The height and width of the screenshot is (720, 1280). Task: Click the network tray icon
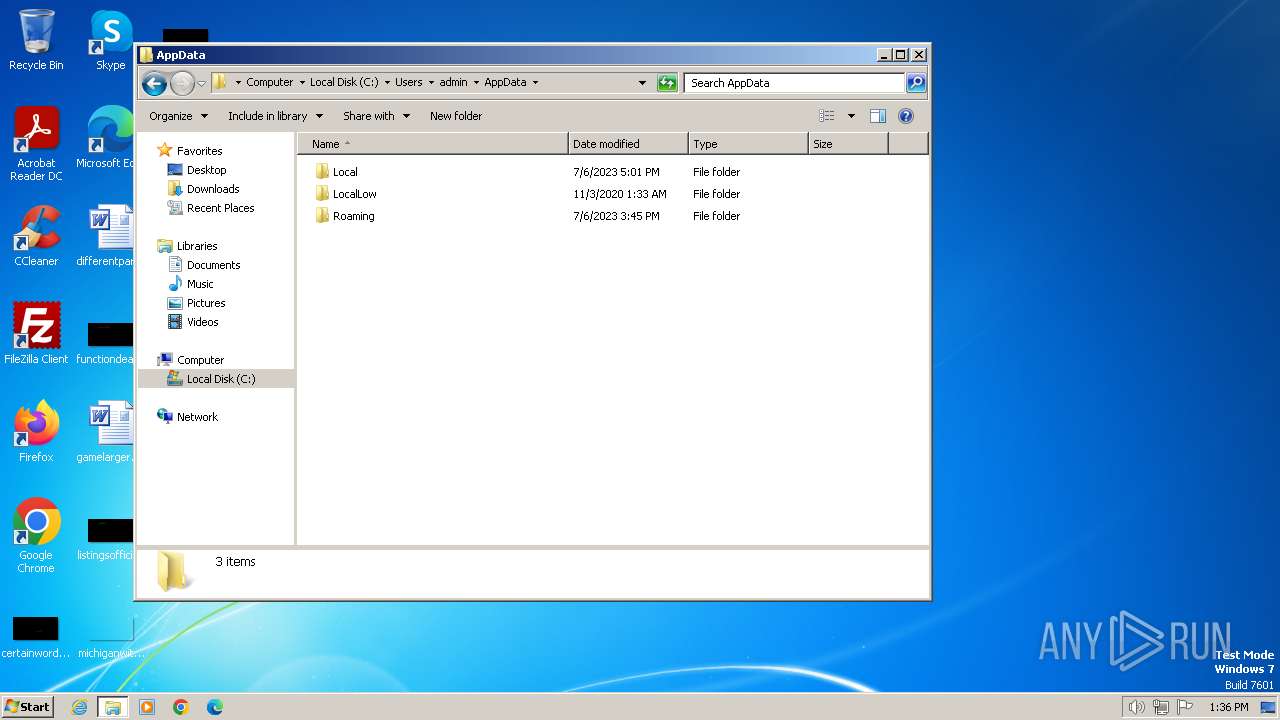(x=1161, y=707)
